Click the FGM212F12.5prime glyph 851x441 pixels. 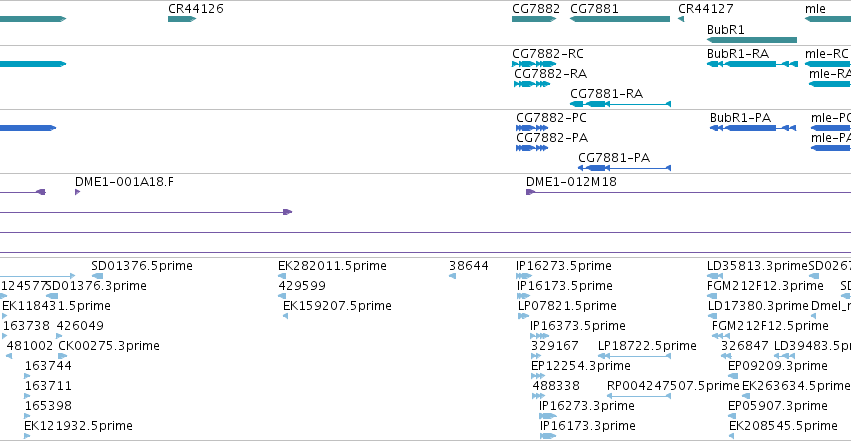point(721,336)
